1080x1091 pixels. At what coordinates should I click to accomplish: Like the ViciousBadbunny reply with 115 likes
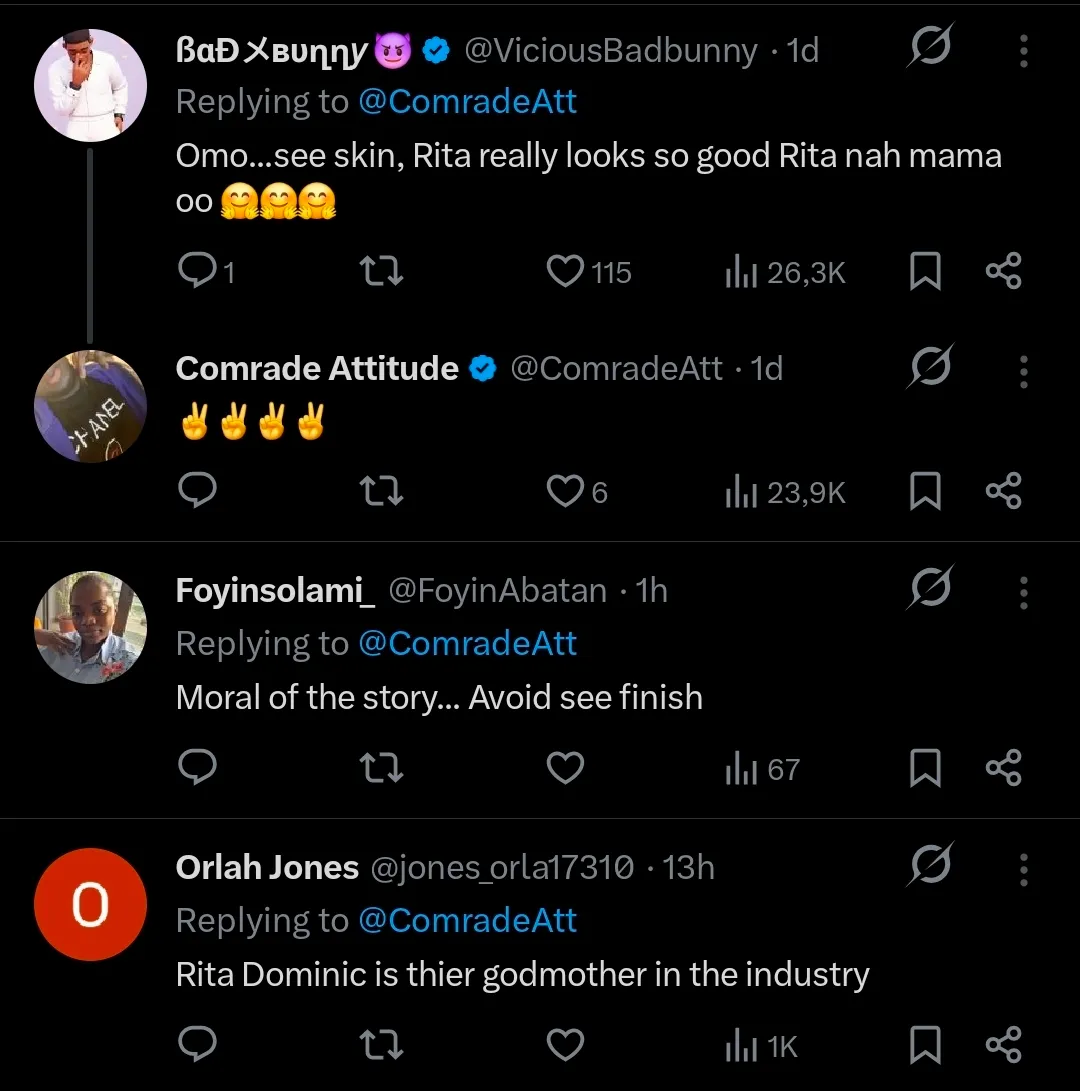click(x=566, y=272)
